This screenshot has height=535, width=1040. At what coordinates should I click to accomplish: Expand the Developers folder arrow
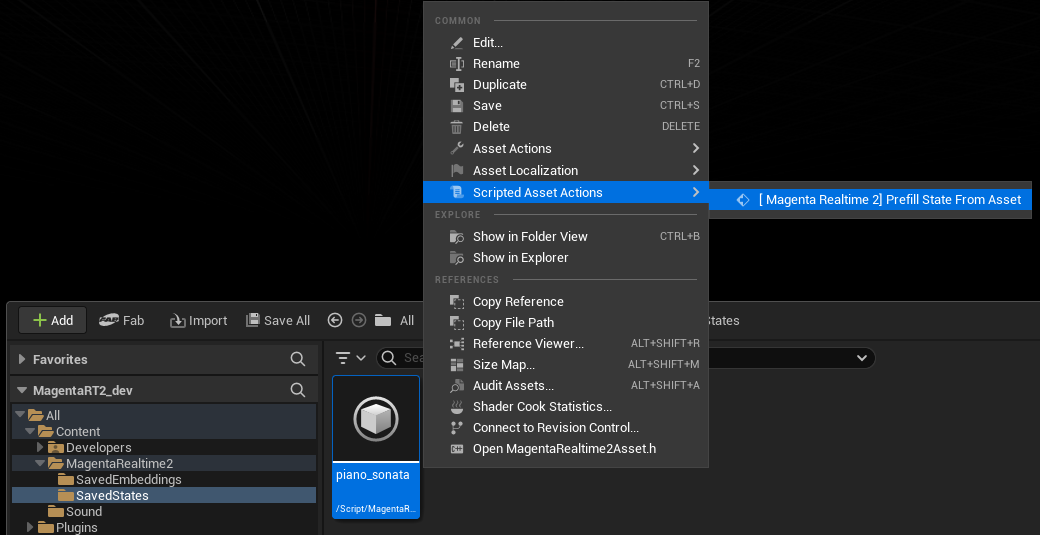(x=40, y=447)
